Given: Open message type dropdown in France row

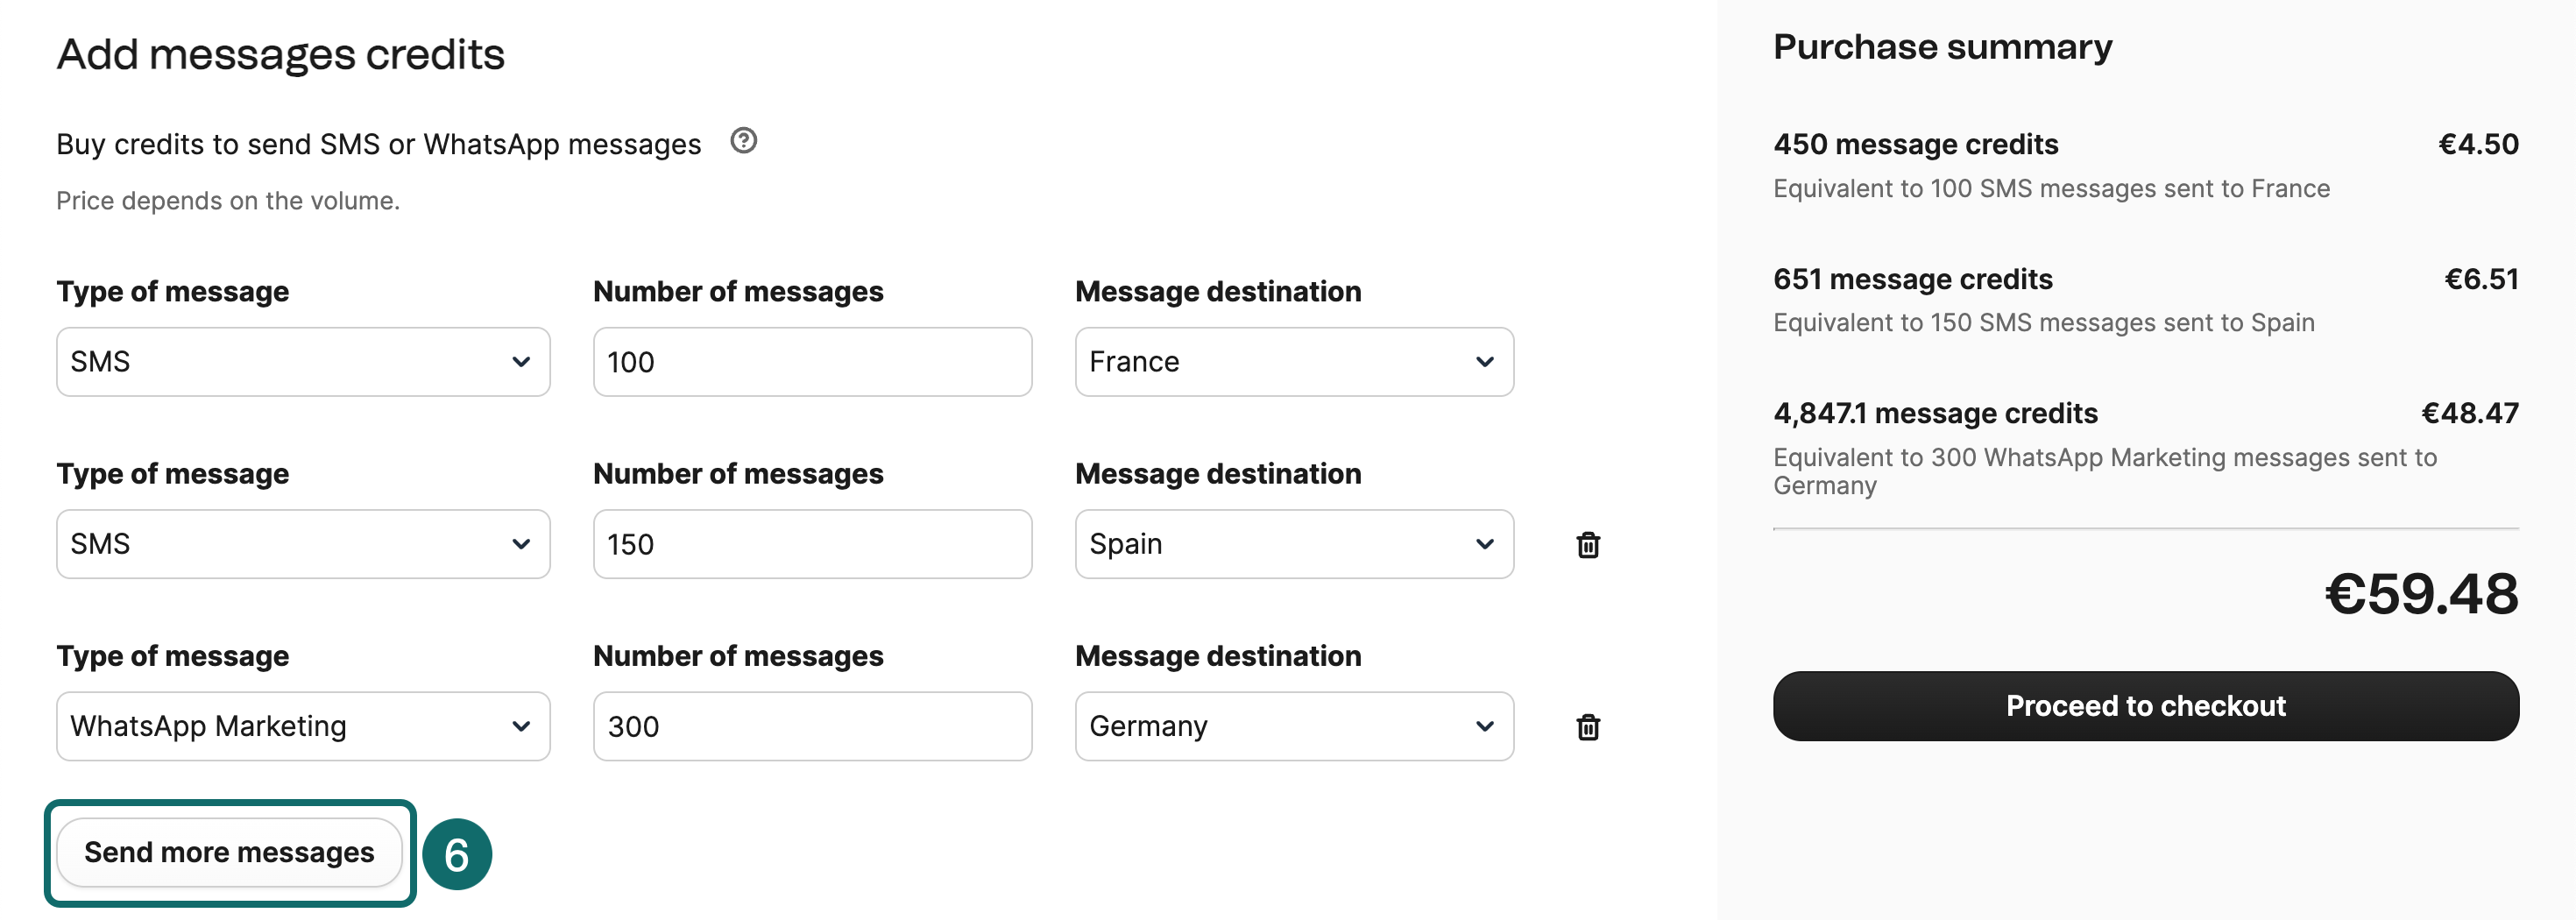Looking at the screenshot, I should tap(302, 362).
